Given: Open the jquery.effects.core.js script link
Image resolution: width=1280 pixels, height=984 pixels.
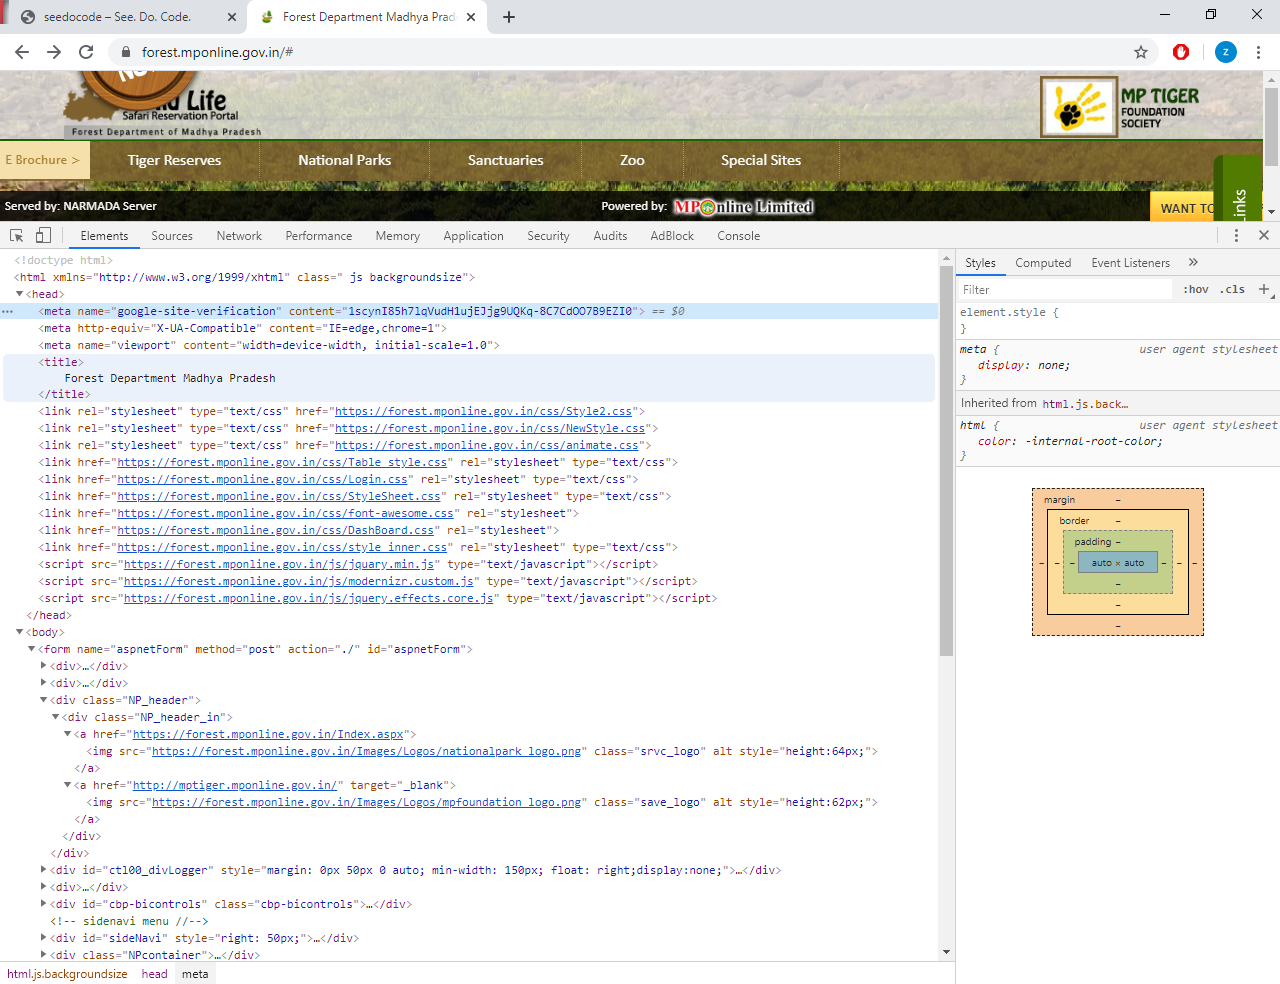Looking at the screenshot, I should 308,598.
